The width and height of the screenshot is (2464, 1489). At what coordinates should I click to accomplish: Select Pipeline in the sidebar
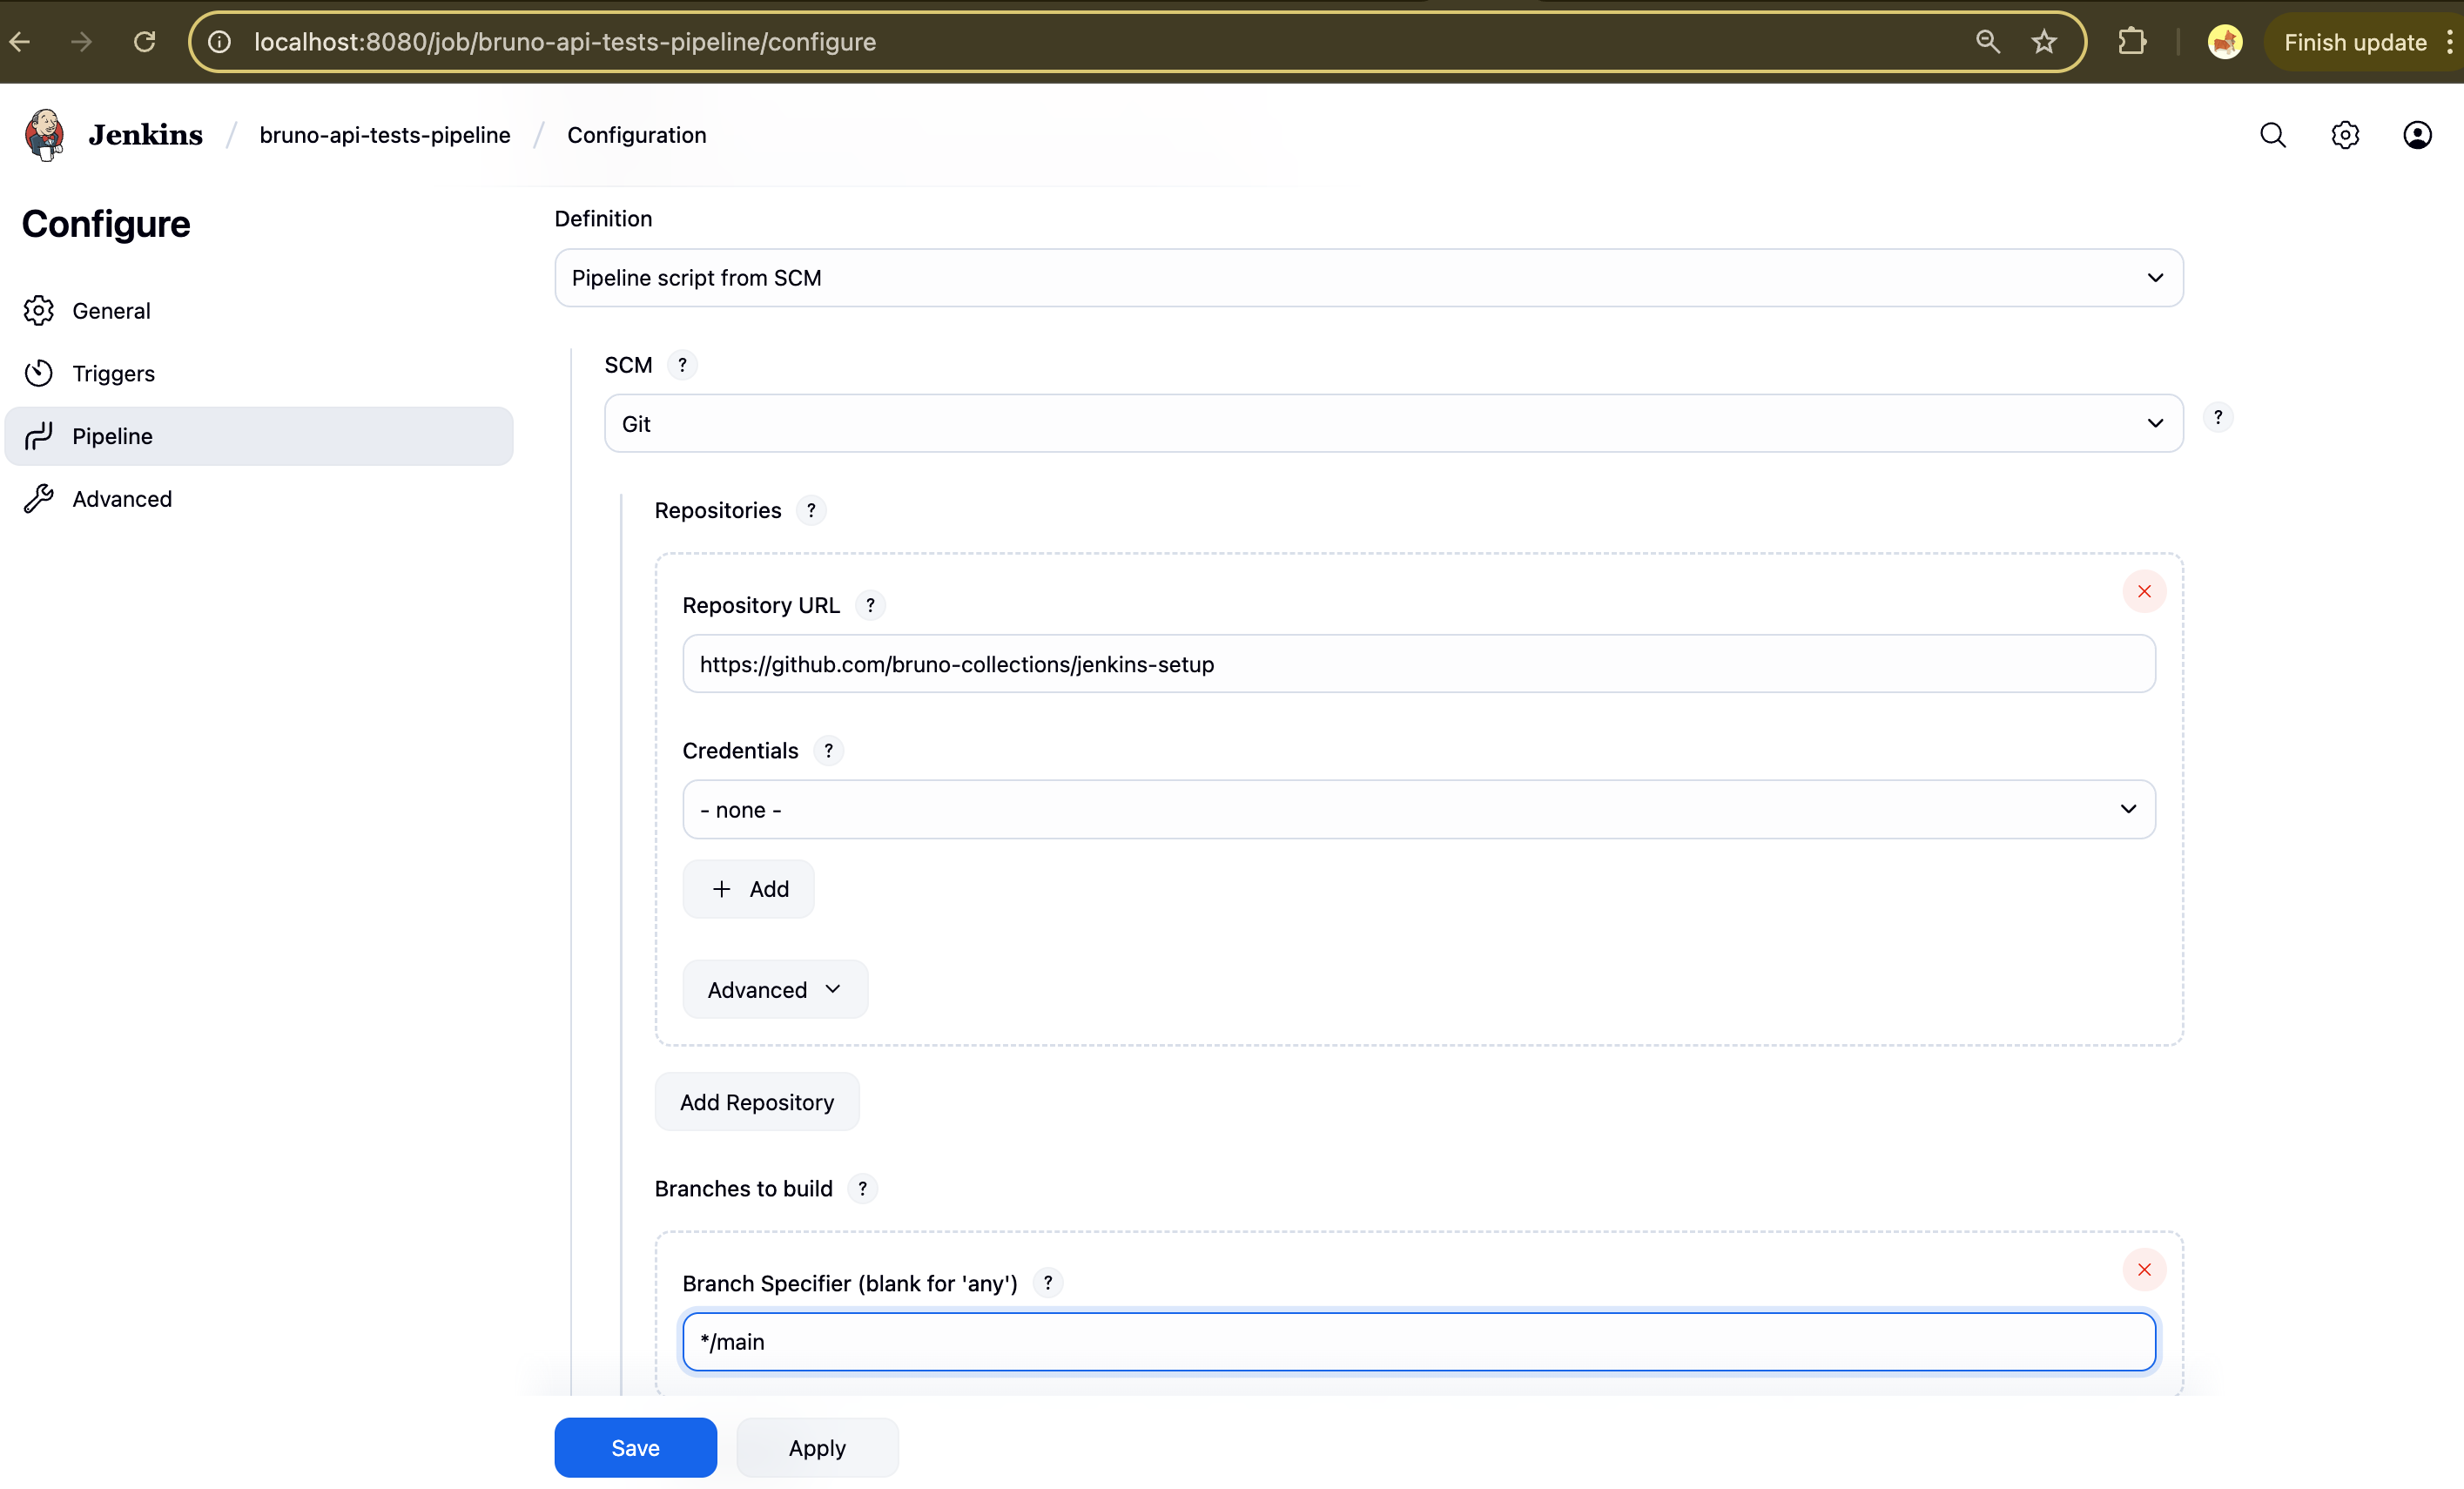pos(113,435)
